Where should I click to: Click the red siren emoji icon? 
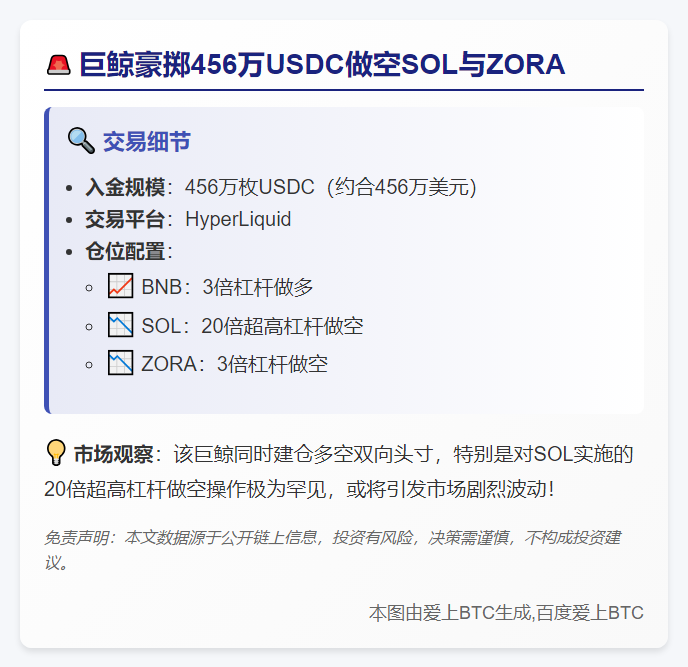58,65
